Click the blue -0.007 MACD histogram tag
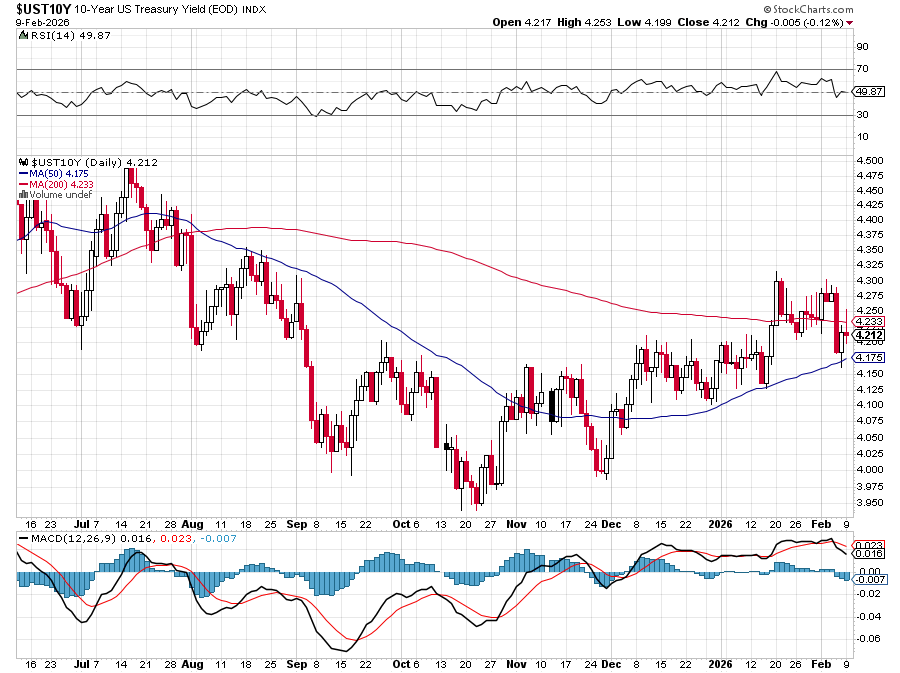This screenshot has height=673, width=900. click(866, 580)
